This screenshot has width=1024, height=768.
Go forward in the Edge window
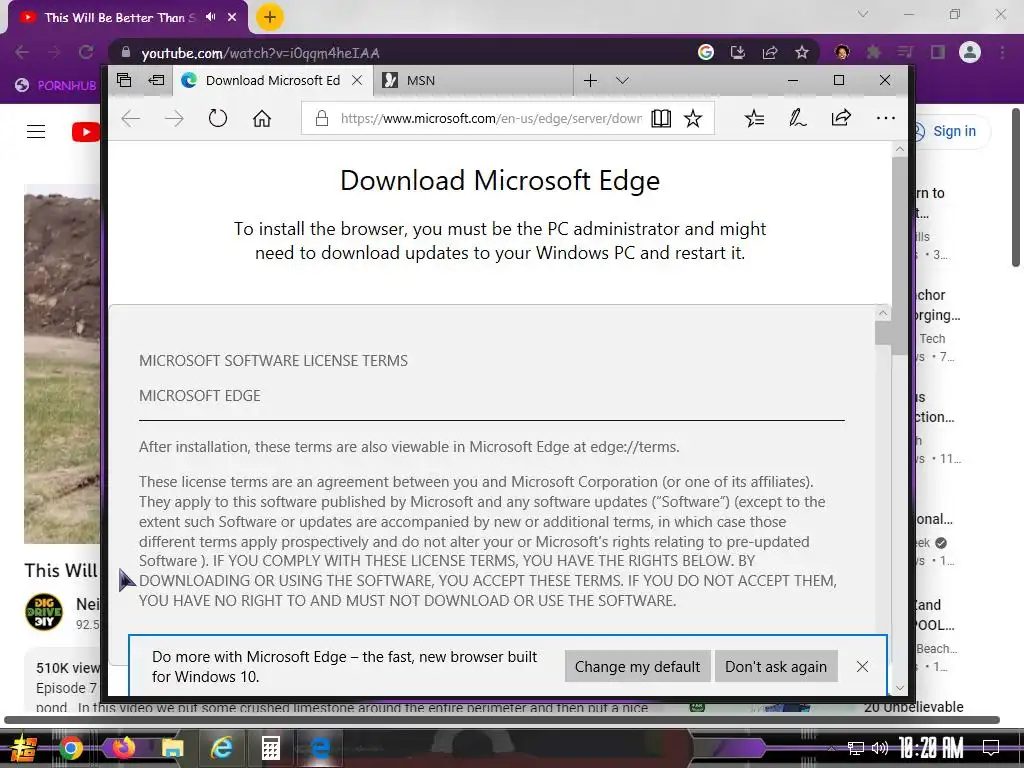(x=174, y=118)
